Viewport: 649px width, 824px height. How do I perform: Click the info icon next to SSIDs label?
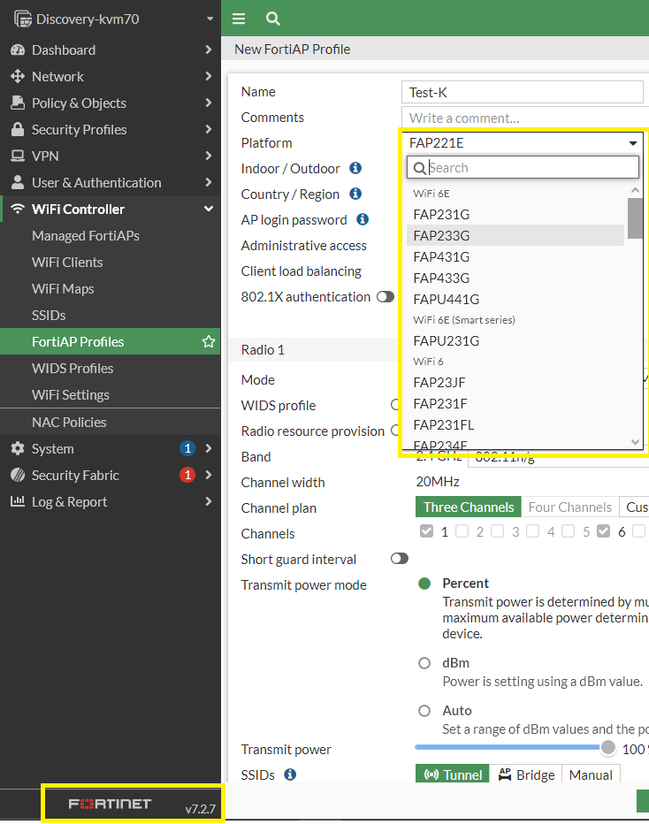290,775
